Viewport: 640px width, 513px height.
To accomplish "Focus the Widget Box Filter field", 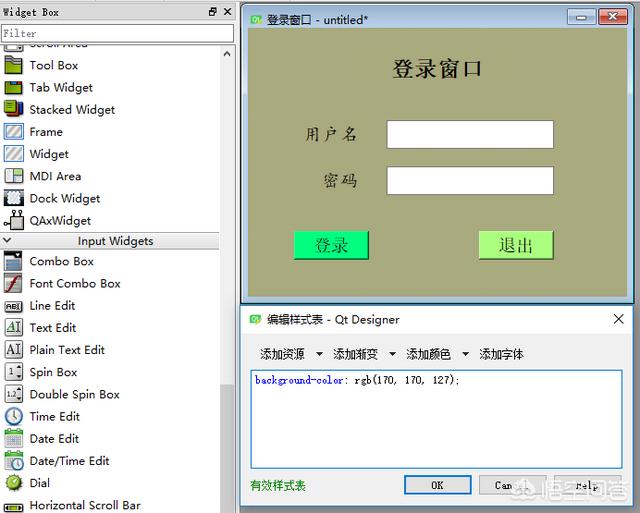I will click(x=116, y=33).
